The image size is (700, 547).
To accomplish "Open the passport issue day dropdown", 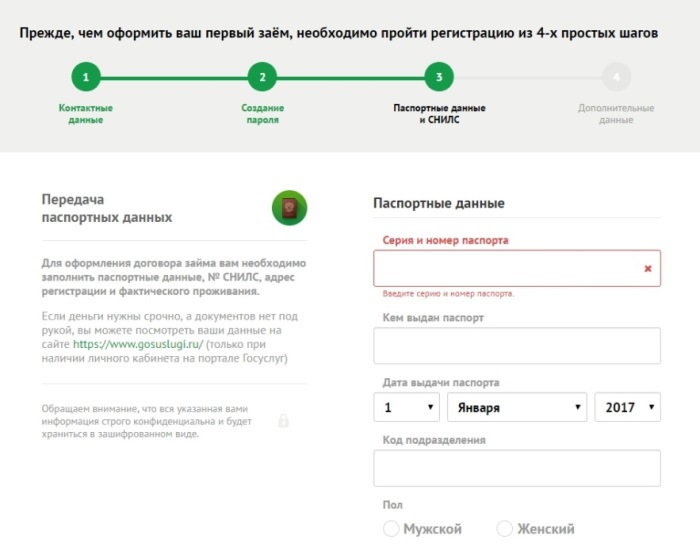I will point(406,407).
